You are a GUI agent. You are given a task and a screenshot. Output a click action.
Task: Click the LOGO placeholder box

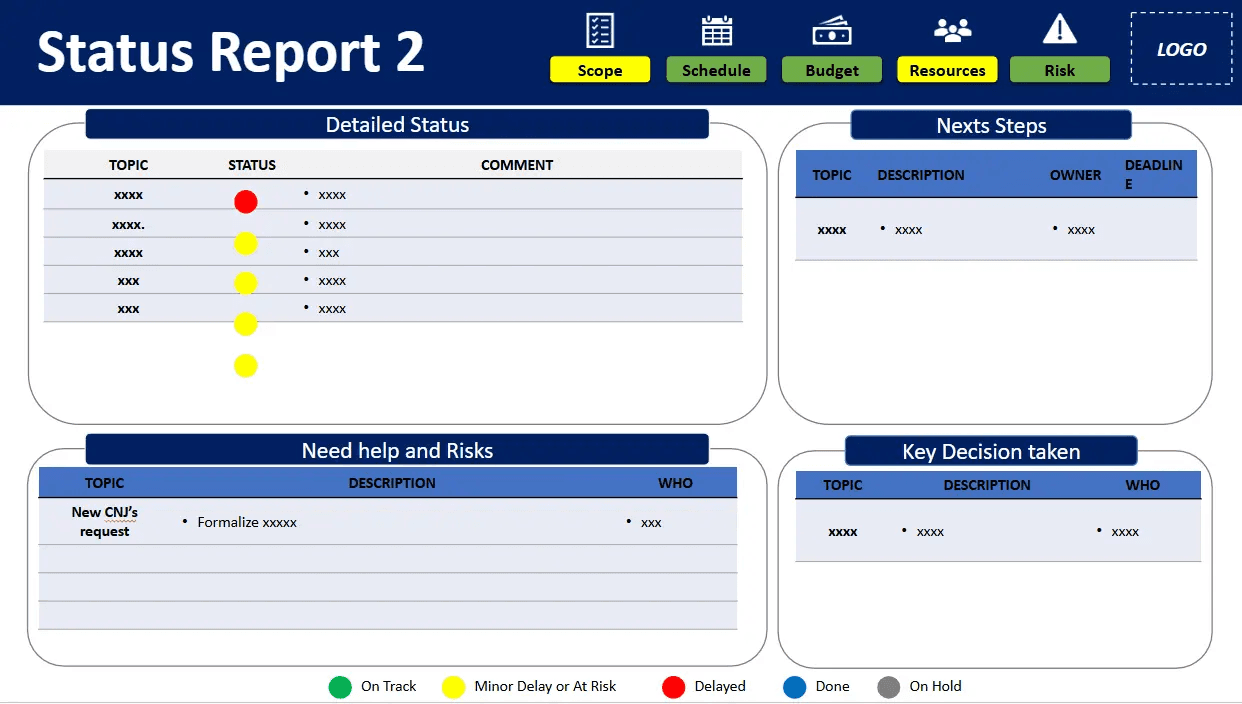1181,49
